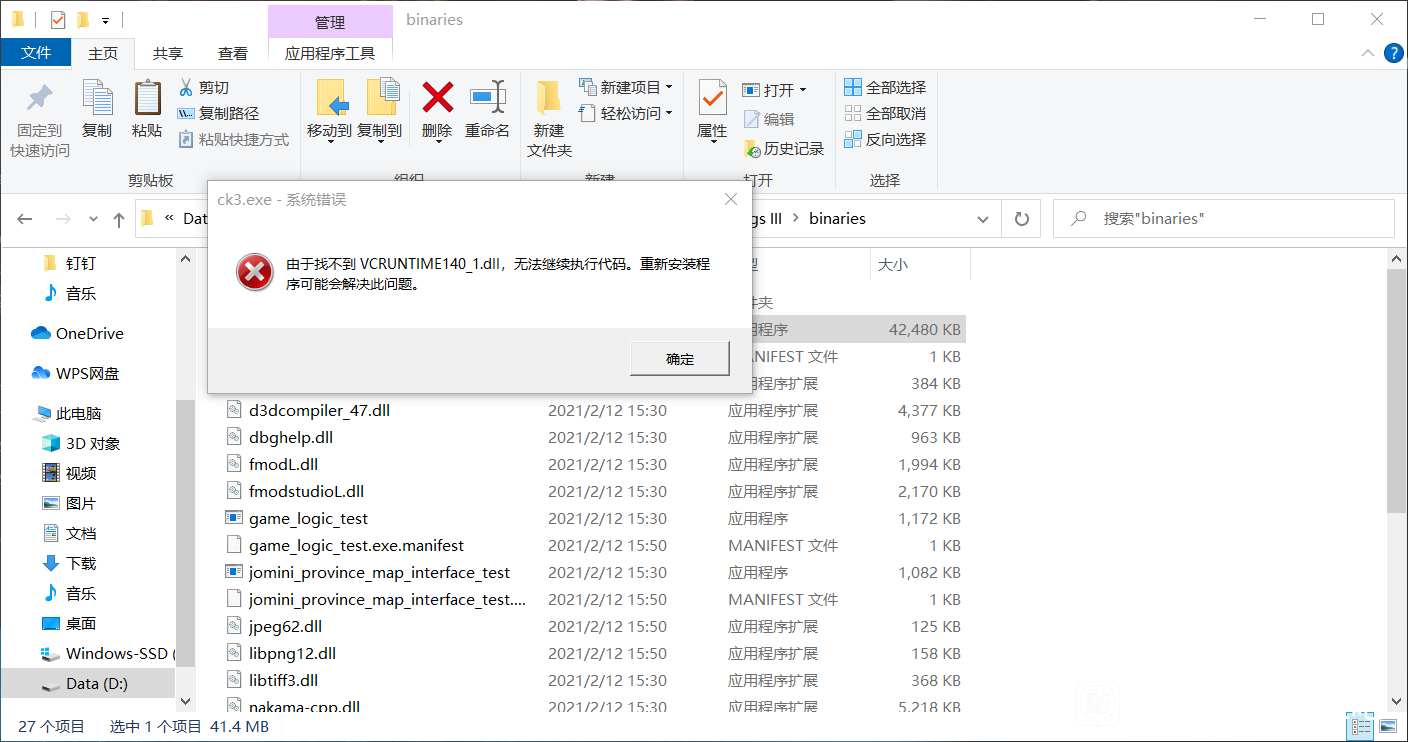1408x742 pixels.
Task: Open Customize Quick Access Toolbar dropdown
Action: 106,20
